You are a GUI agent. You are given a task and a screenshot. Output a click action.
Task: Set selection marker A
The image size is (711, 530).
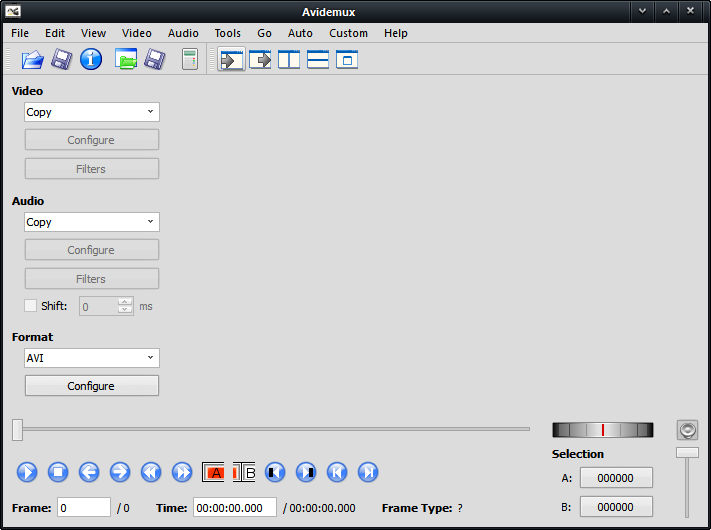point(213,472)
